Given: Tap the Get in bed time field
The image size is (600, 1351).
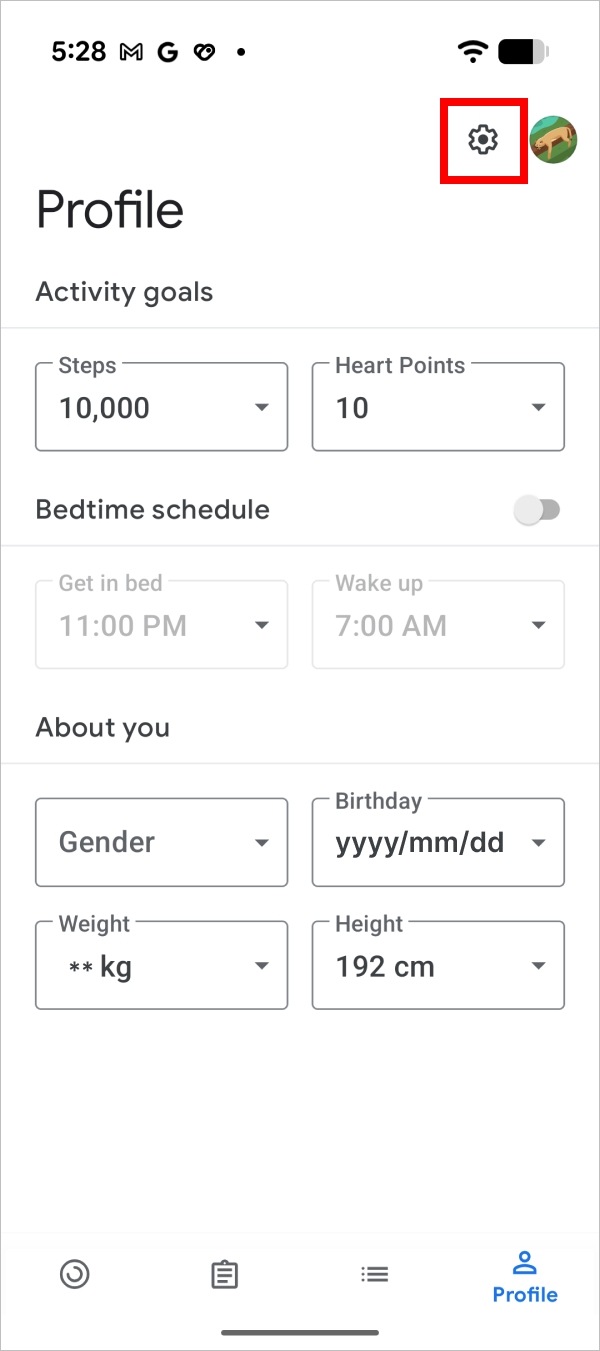Looking at the screenshot, I should pyautogui.click(x=161, y=625).
